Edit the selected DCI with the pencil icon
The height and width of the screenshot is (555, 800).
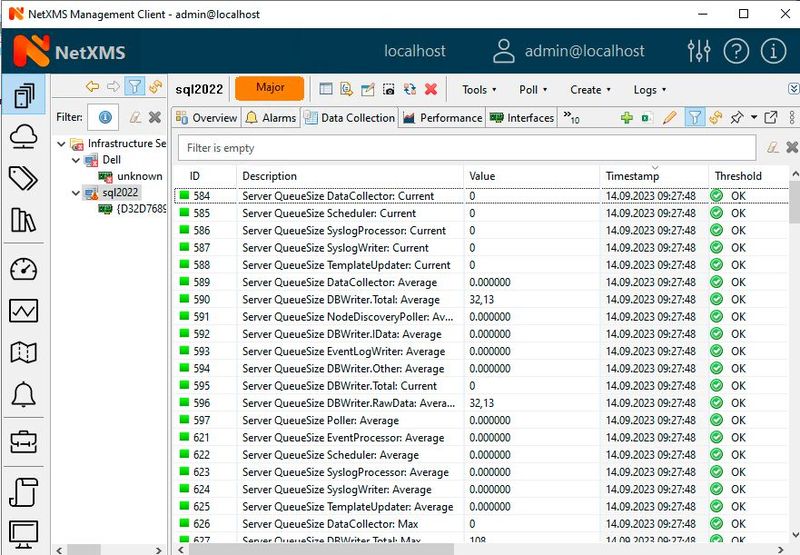coord(669,118)
